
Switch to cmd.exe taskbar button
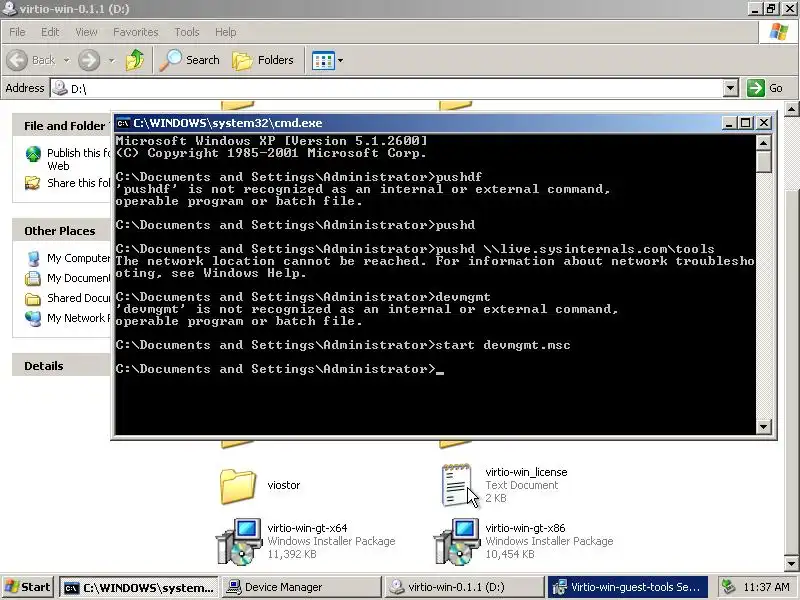tap(139, 588)
